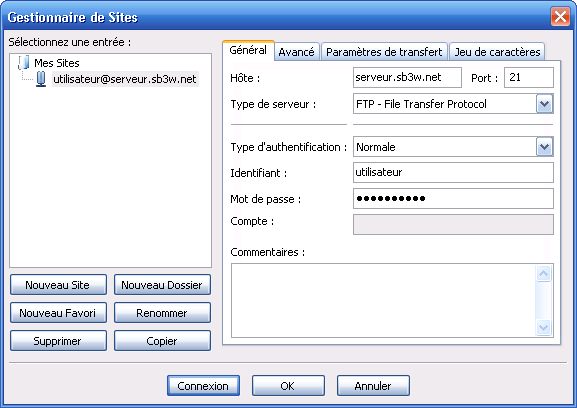Click the Nouveau Favori button
This screenshot has height=408, width=577.
point(59,313)
